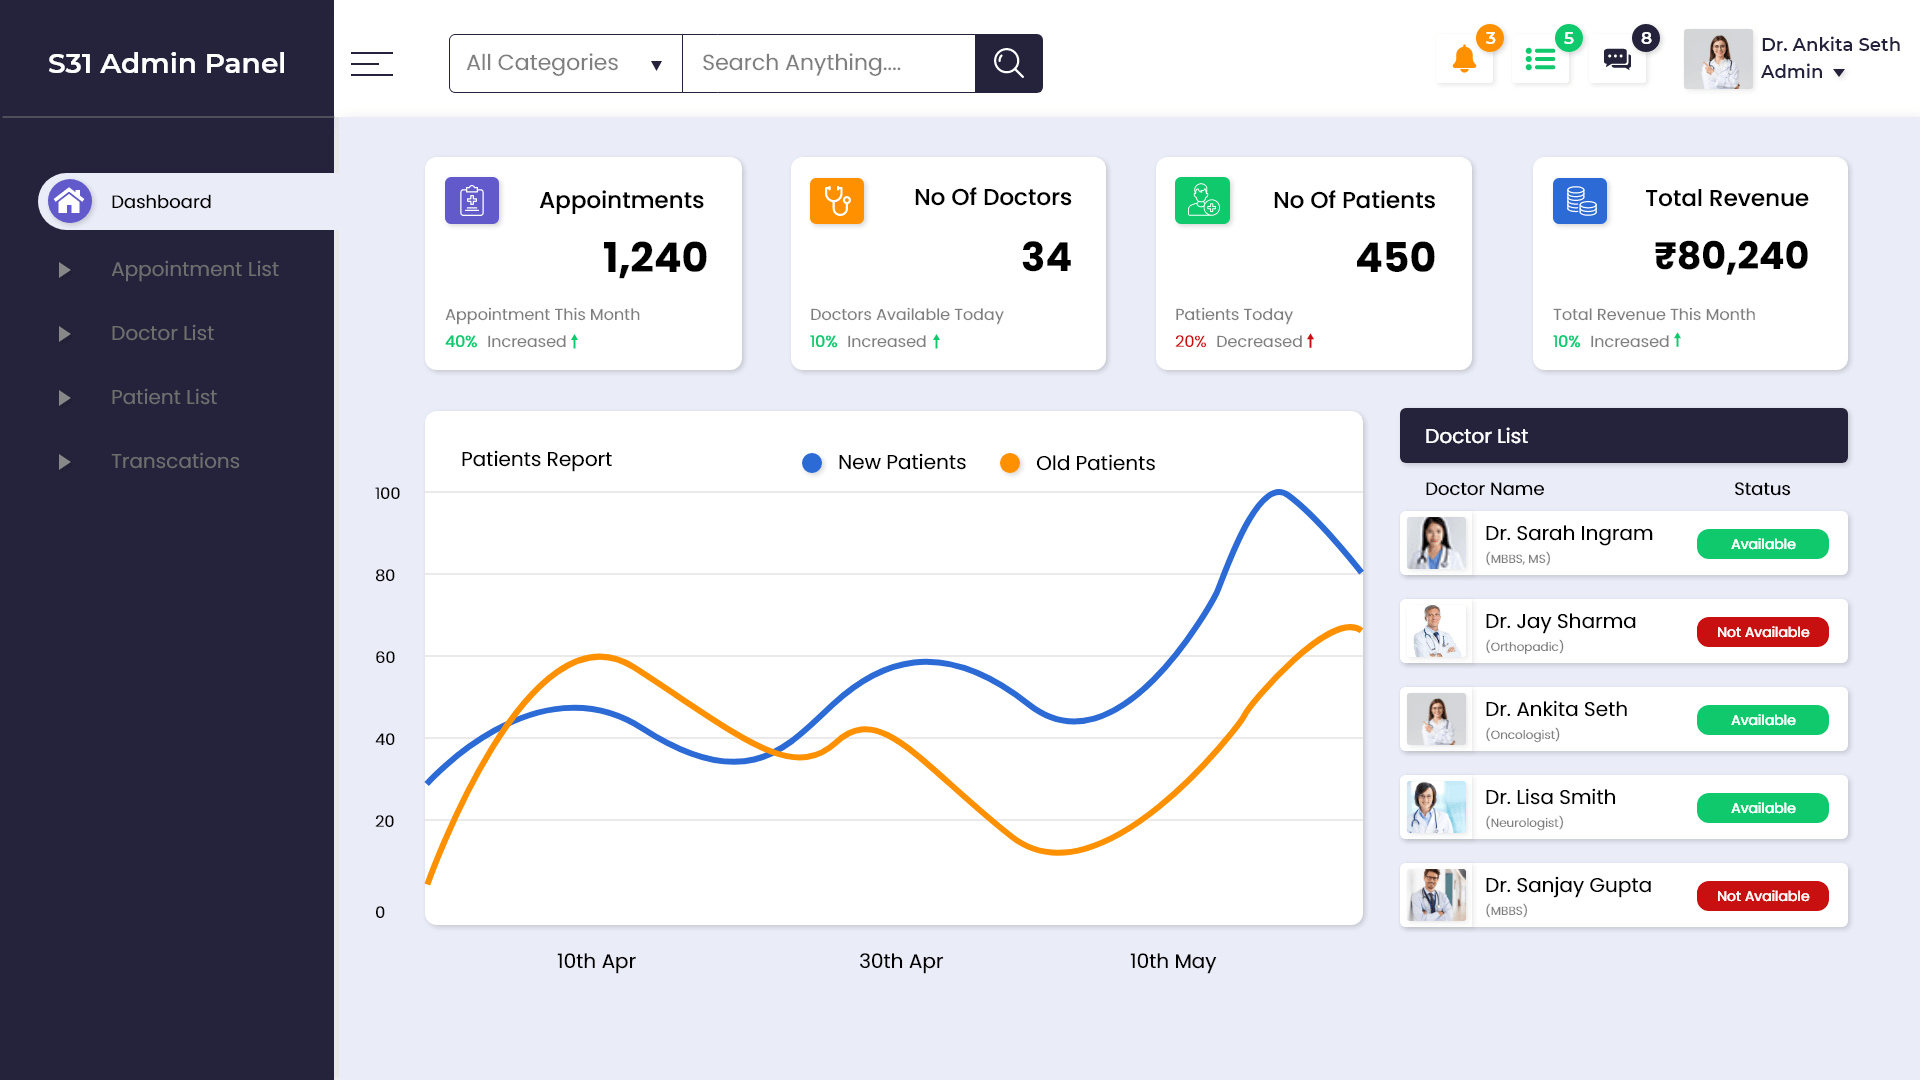Click Dr. Lisa Smith name
1920x1080 pixels.
click(1550, 797)
